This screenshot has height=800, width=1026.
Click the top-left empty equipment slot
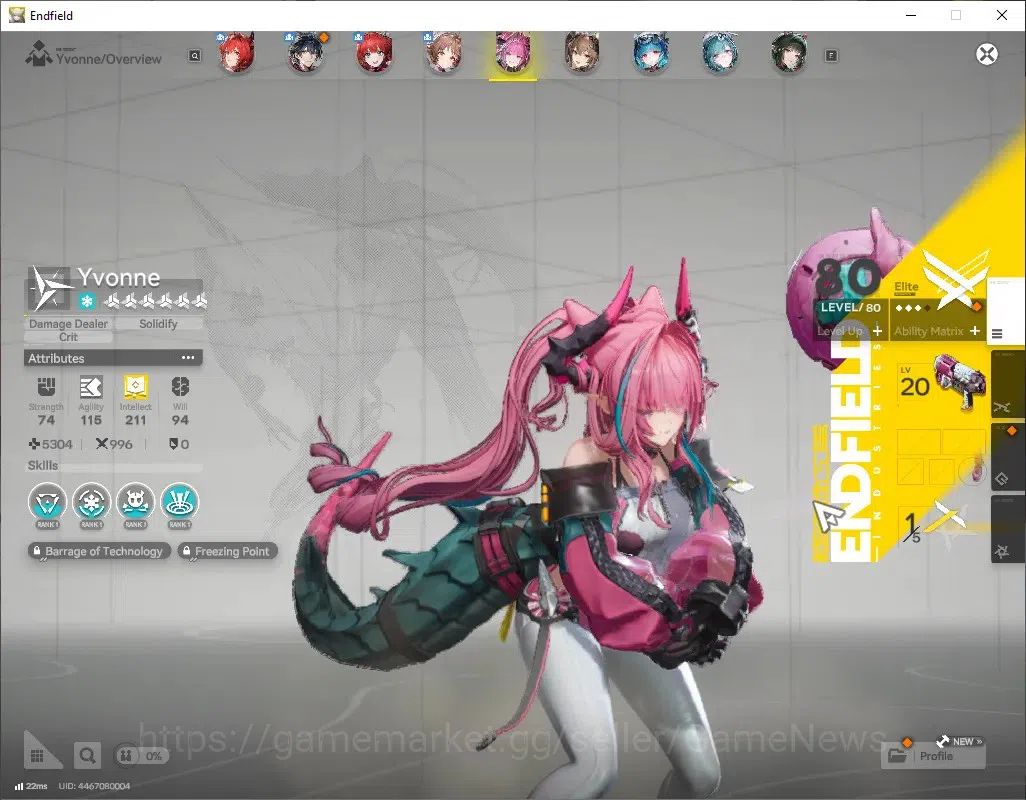919,442
